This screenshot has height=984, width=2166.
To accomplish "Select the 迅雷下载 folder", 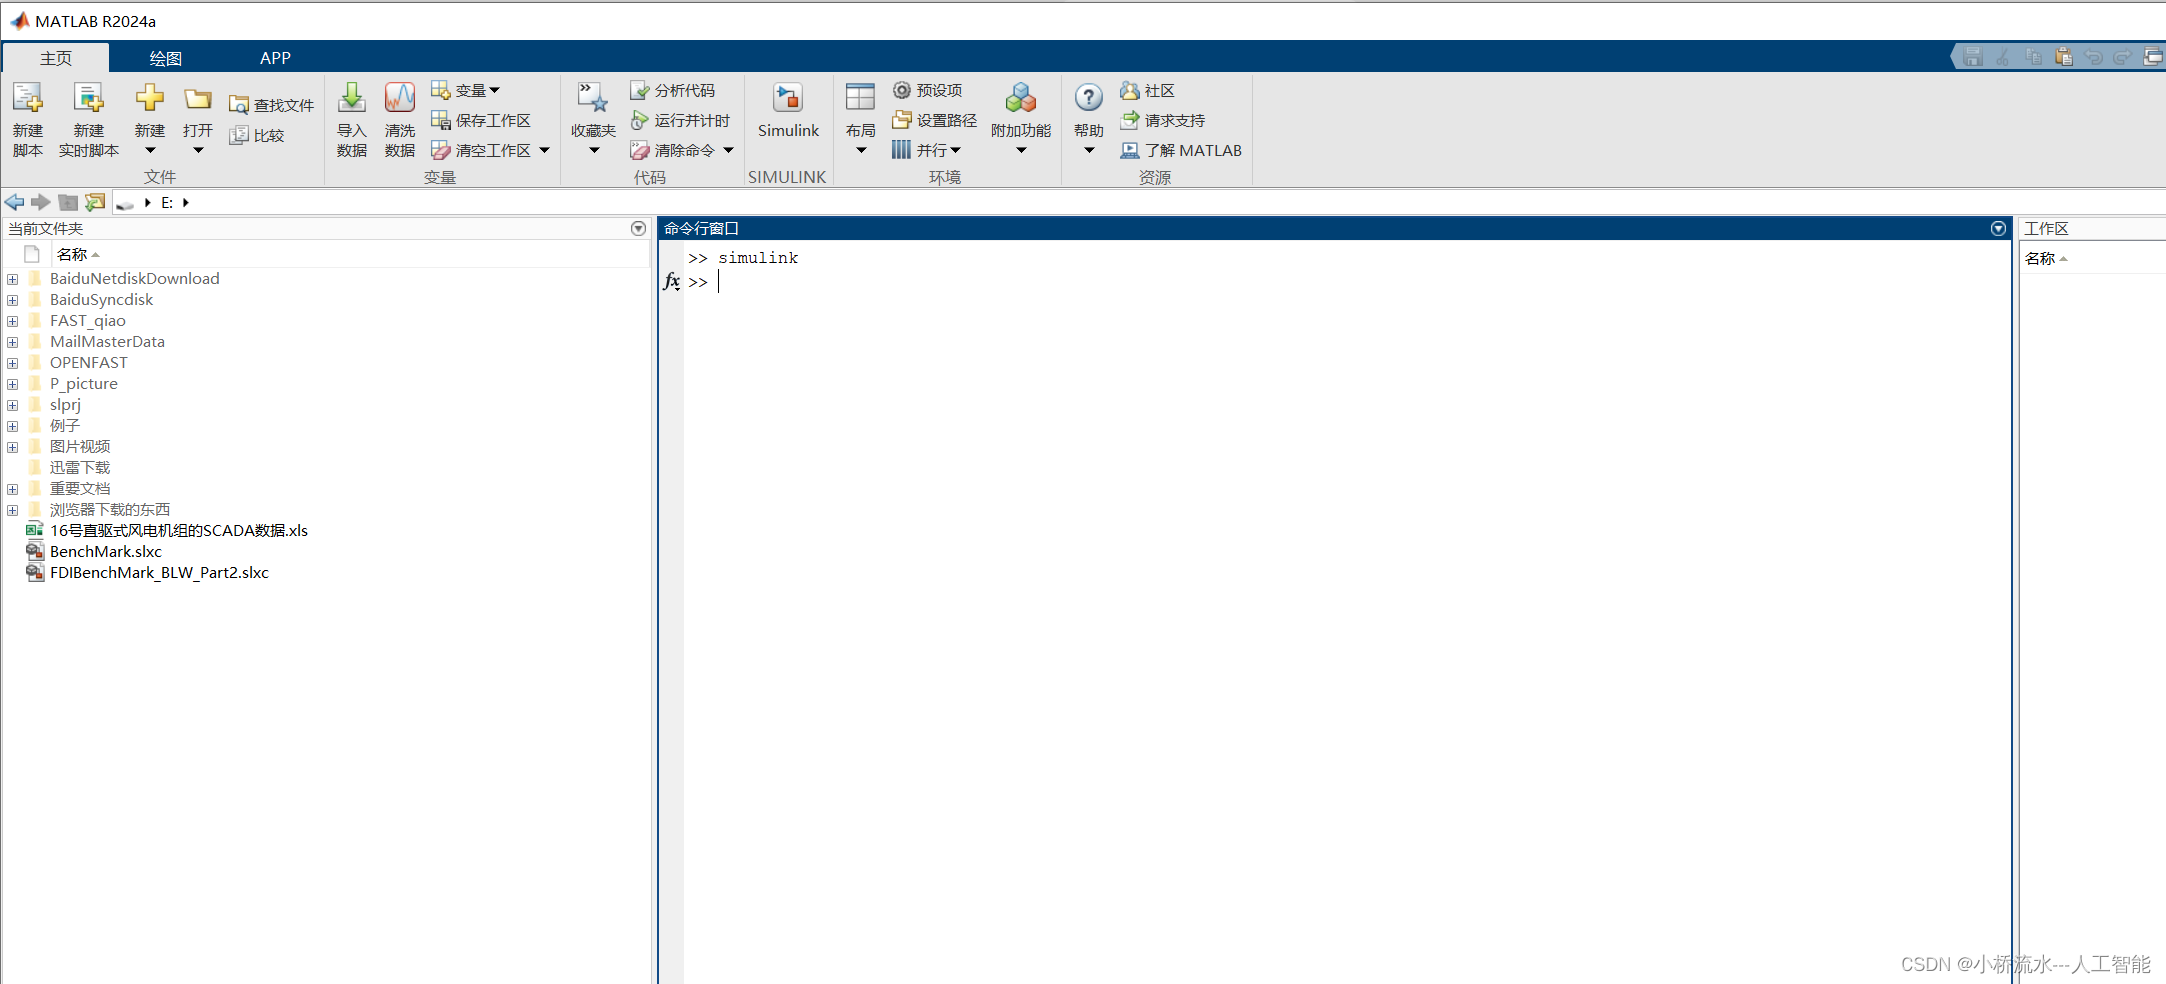I will (x=80, y=468).
